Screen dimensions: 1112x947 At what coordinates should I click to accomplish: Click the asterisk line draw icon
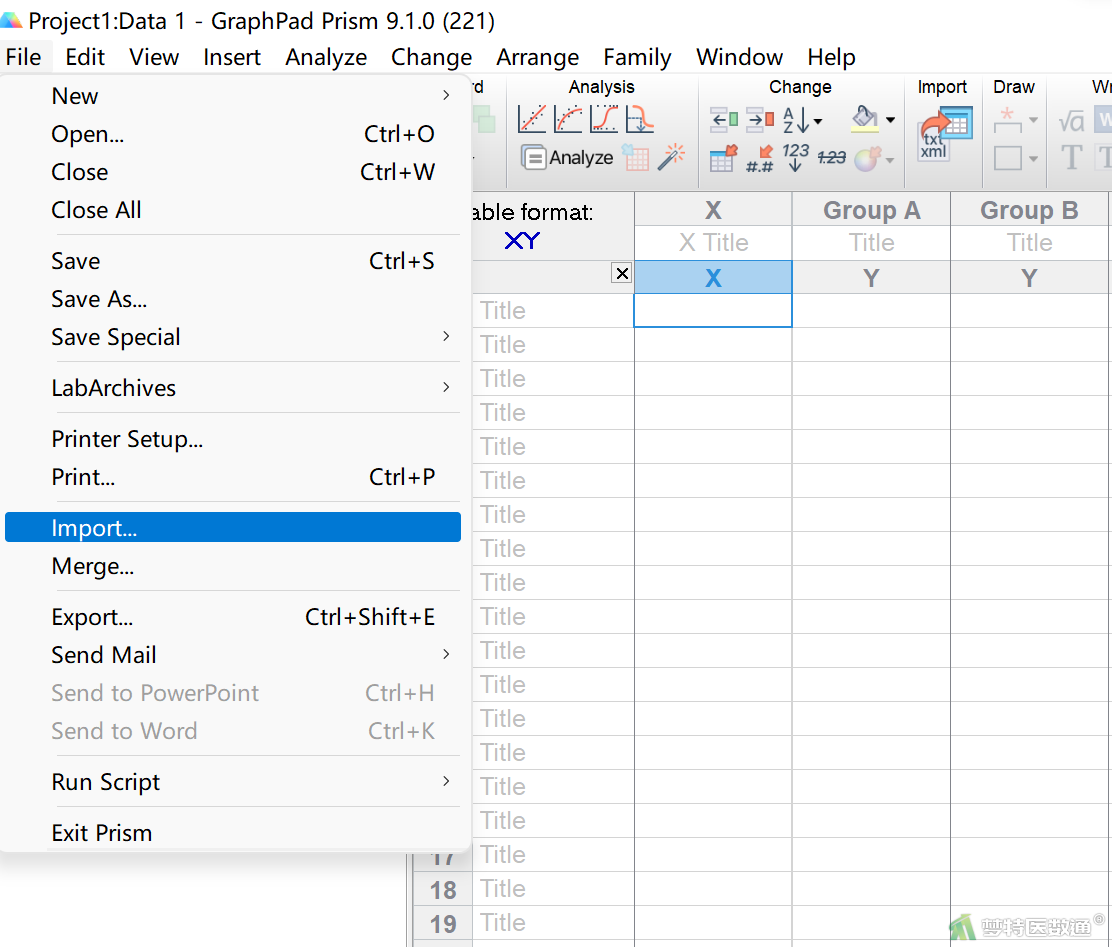[1007, 119]
